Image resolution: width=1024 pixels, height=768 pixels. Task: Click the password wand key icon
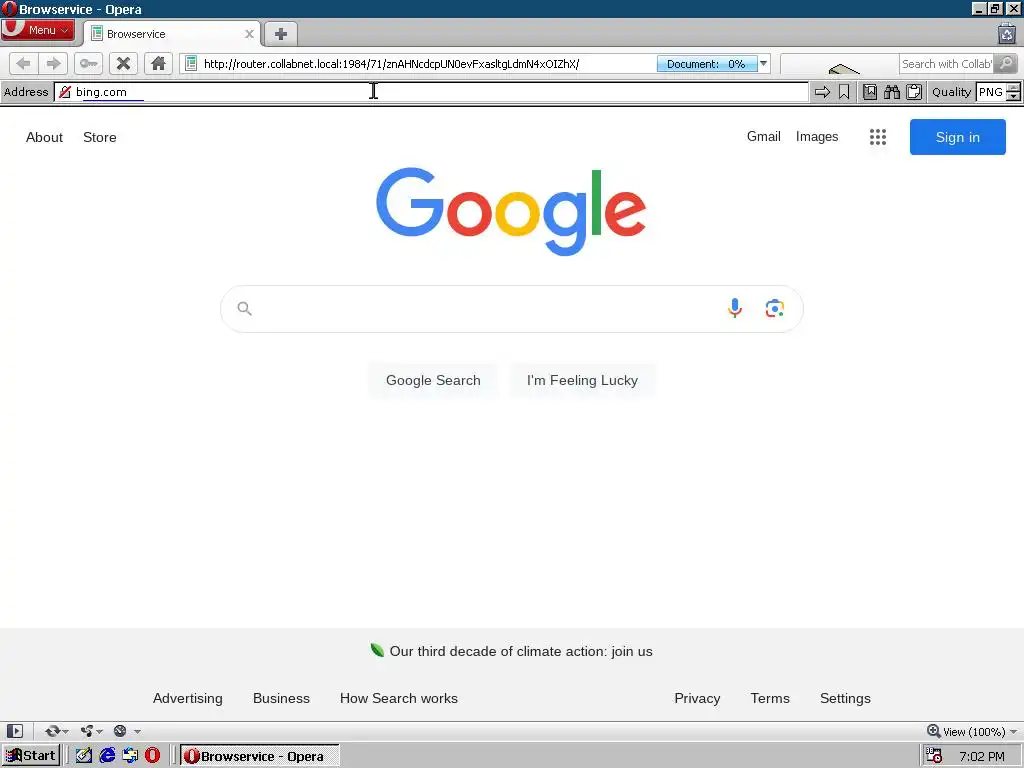(x=88, y=63)
